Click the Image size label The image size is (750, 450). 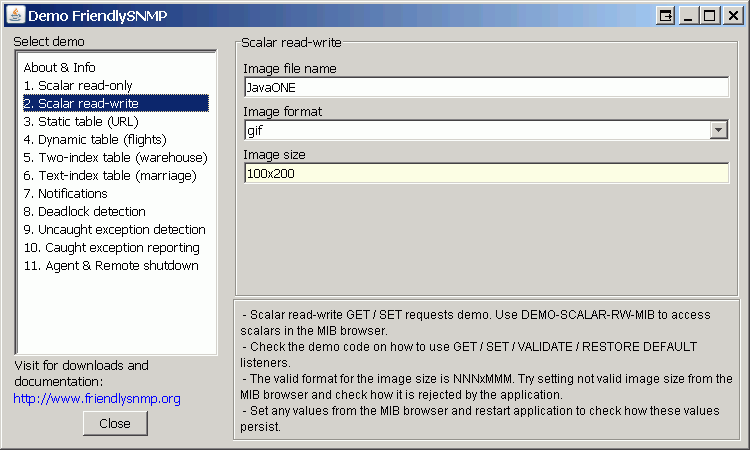[x=274, y=155]
